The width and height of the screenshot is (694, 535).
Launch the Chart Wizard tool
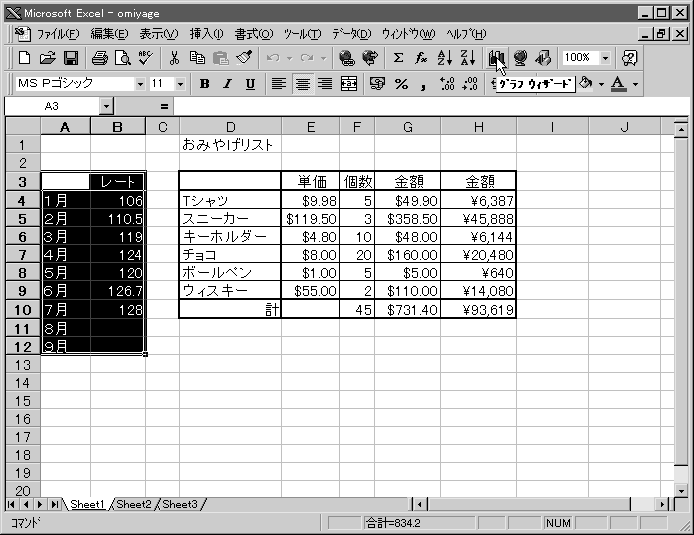497,58
